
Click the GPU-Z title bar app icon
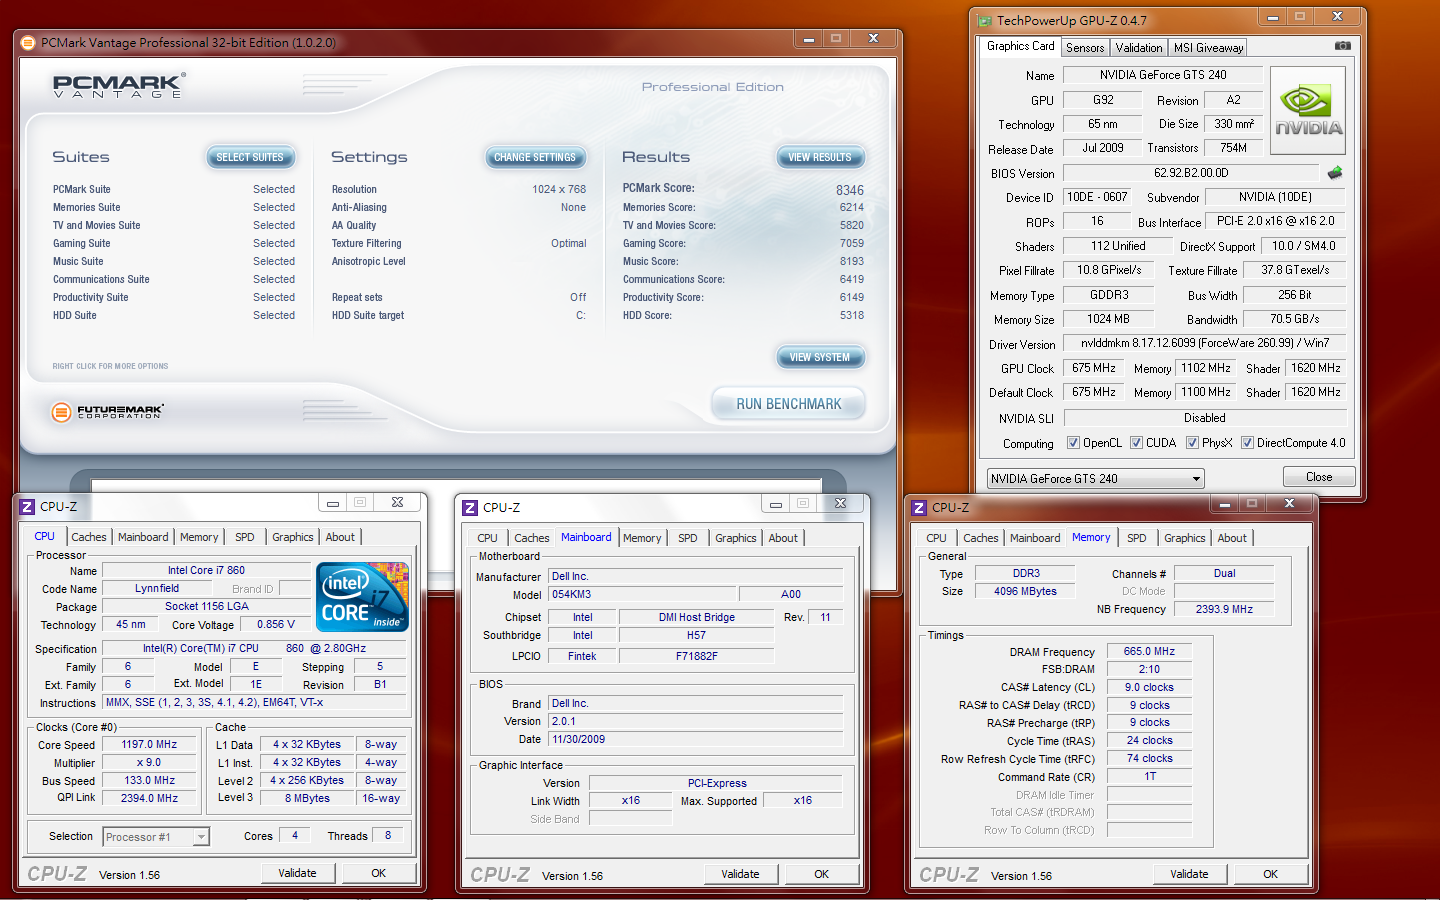(985, 20)
